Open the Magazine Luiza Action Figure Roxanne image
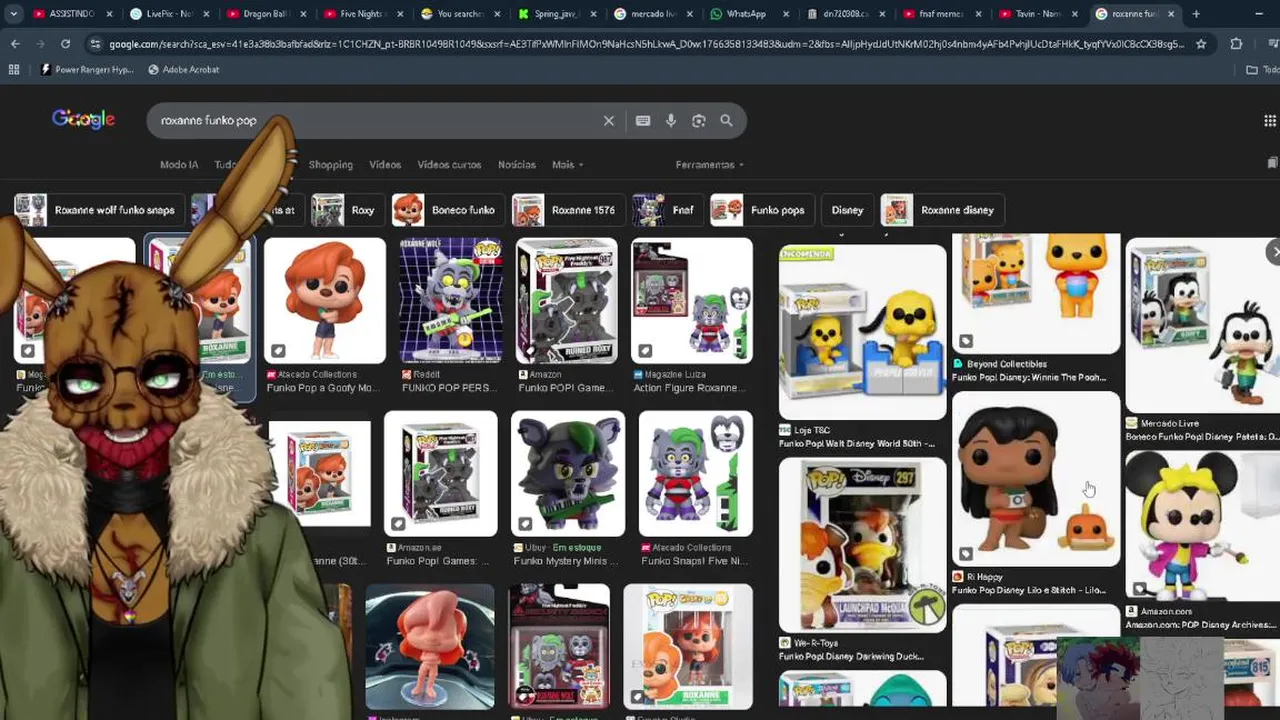The height and width of the screenshot is (720, 1280). (692, 300)
